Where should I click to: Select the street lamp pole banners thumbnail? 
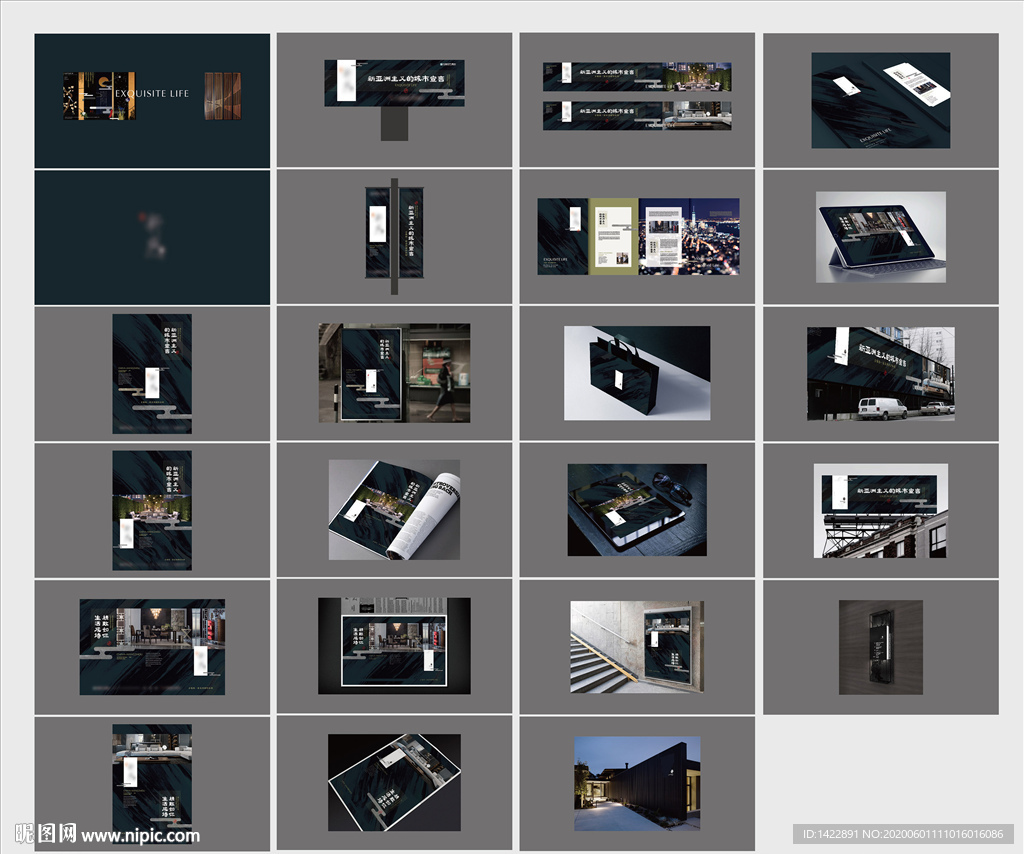(x=394, y=237)
